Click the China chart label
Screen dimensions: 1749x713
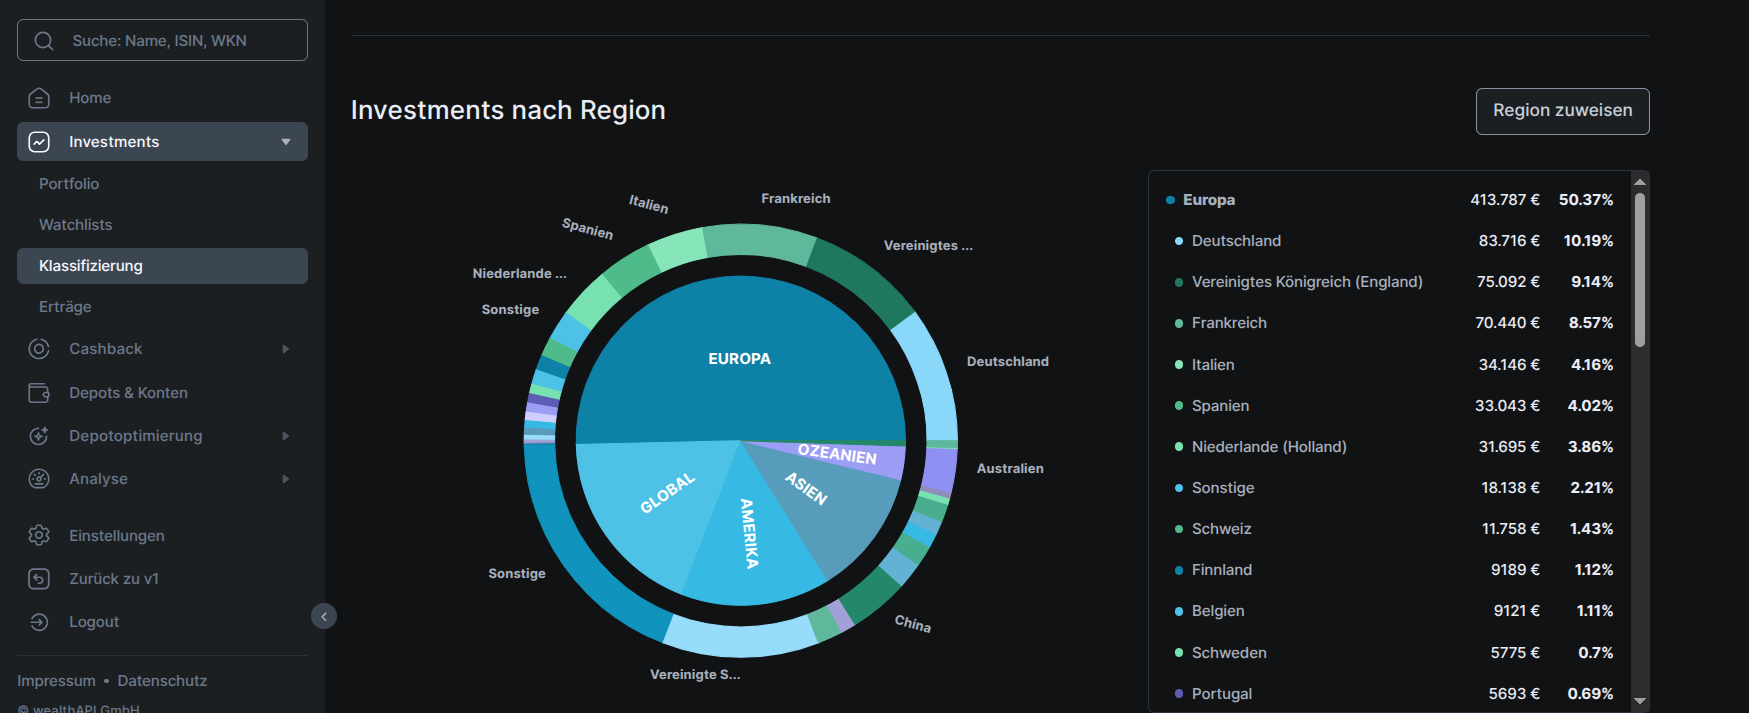click(912, 624)
